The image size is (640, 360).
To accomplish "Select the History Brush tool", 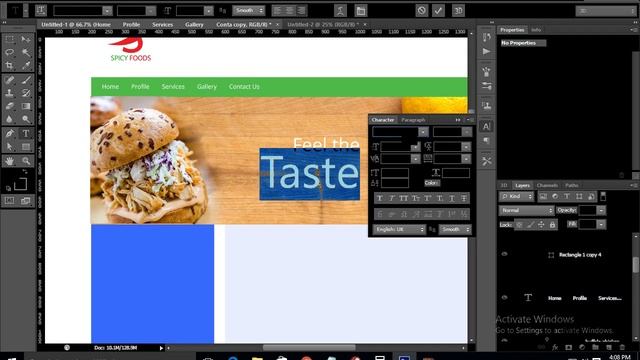I will pos(26,93).
